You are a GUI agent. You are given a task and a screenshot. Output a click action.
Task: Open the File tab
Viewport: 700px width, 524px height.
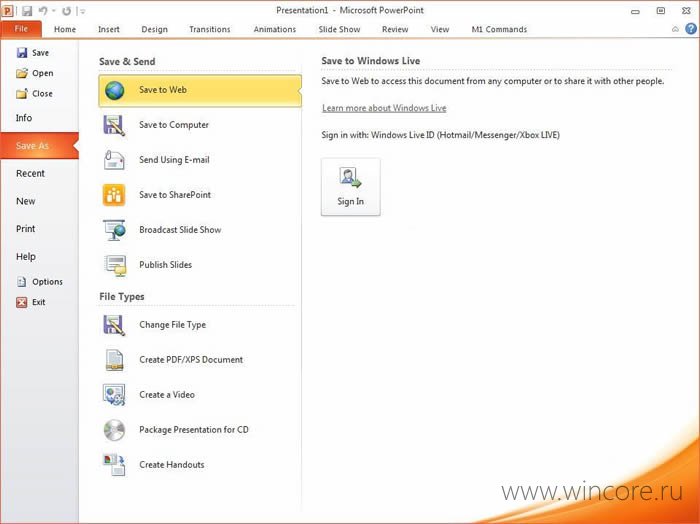(x=21, y=29)
